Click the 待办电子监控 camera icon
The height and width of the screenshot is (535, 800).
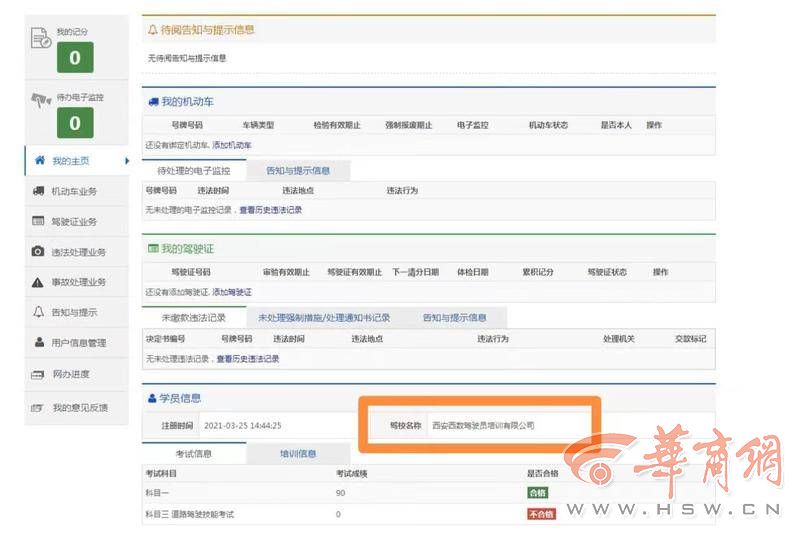[41, 99]
